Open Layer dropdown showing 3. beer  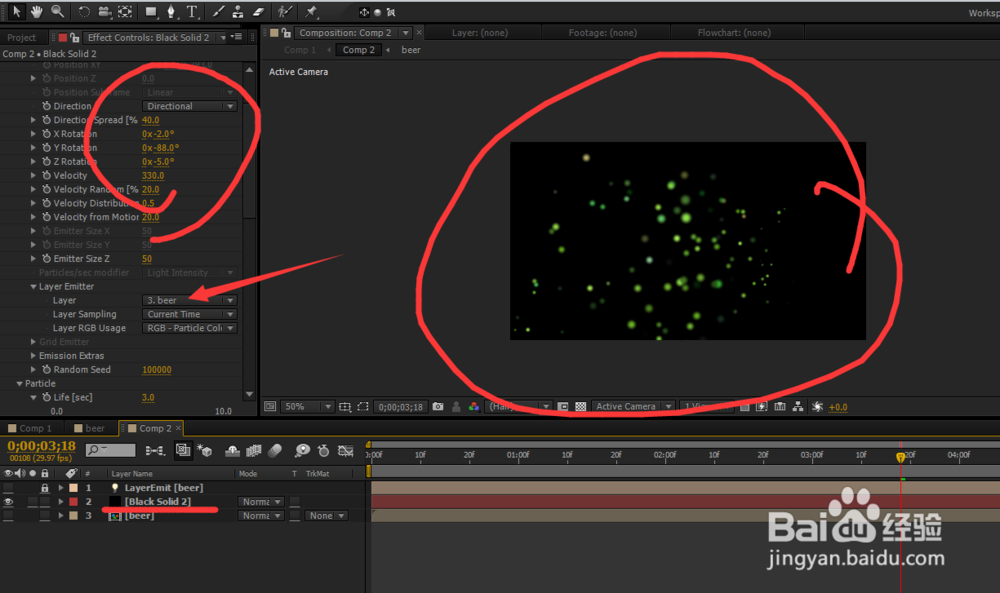[189, 300]
